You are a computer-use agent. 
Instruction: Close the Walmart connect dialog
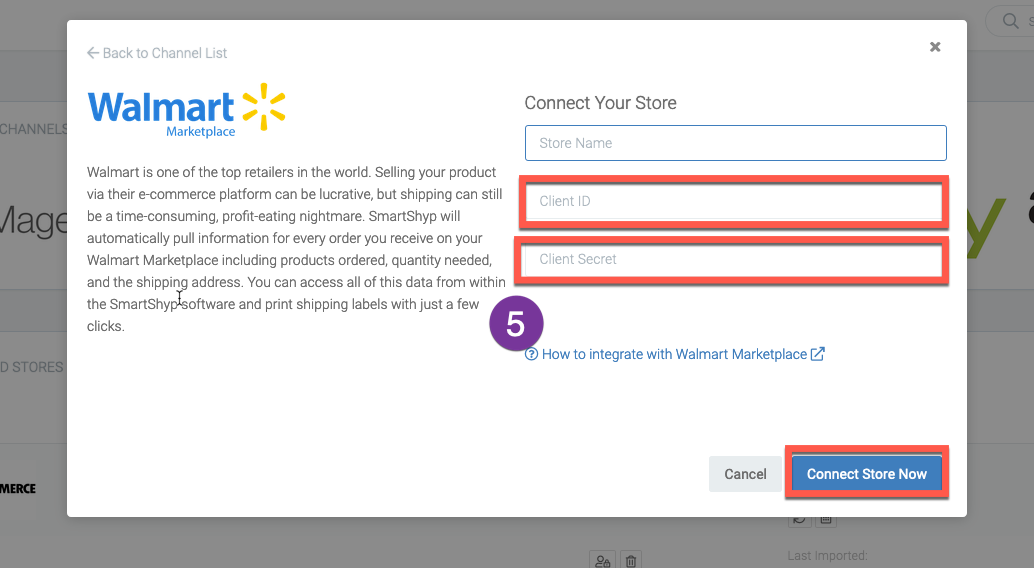pyautogui.click(x=935, y=47)
